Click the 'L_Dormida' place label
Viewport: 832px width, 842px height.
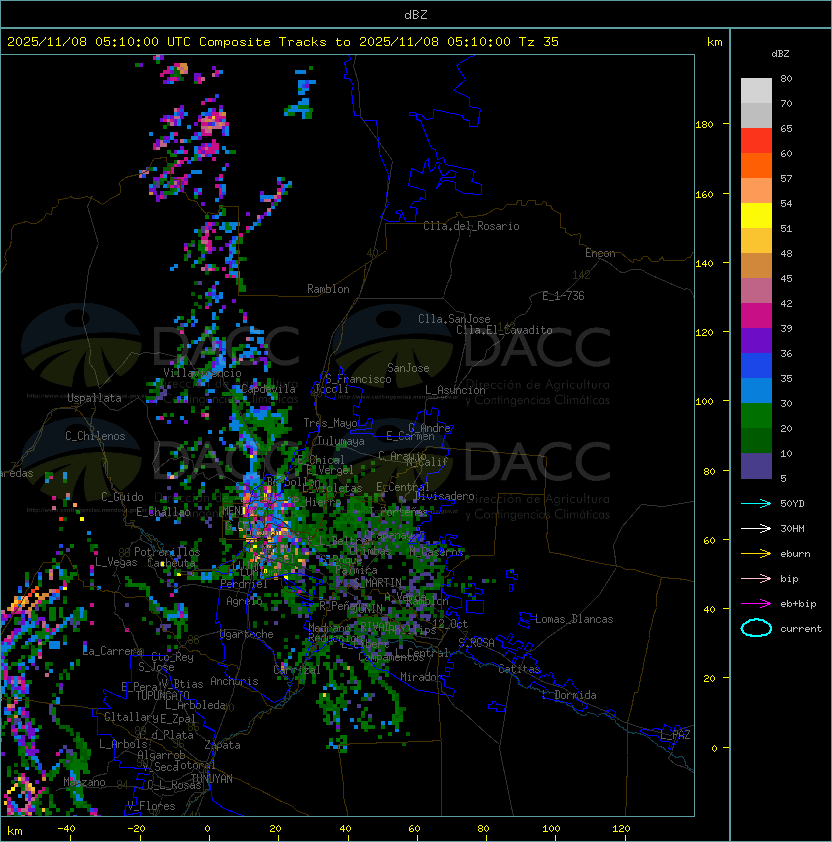point(569,695)
